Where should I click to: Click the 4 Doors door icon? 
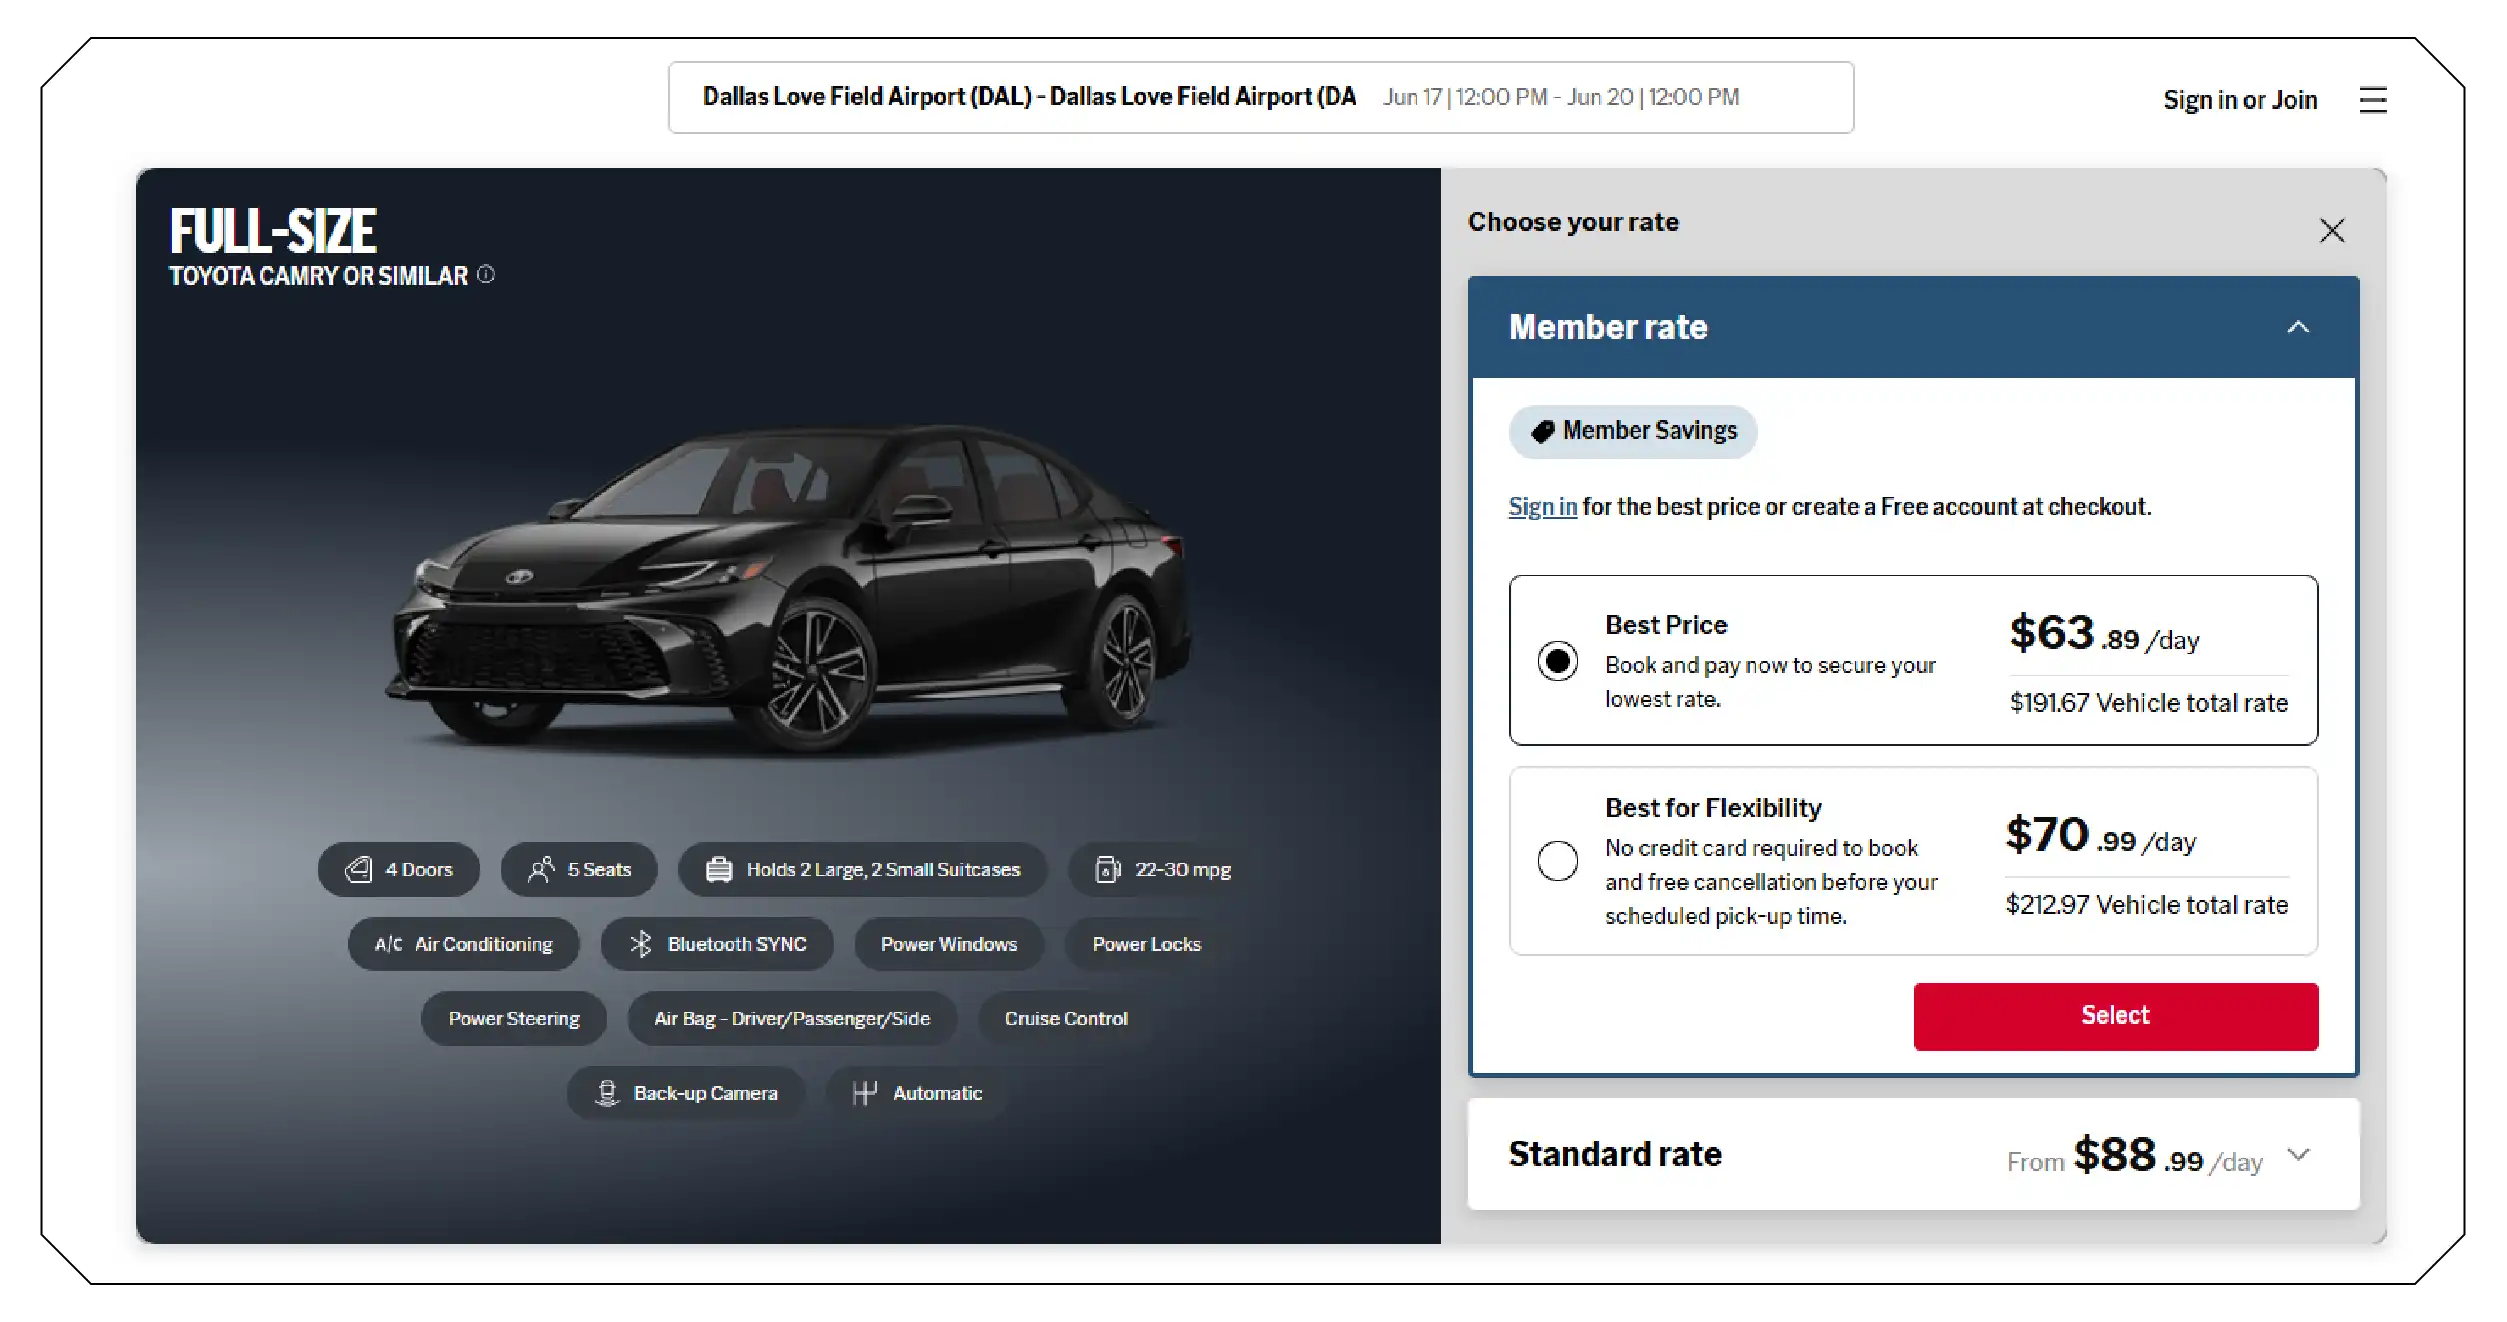point(358,870)
